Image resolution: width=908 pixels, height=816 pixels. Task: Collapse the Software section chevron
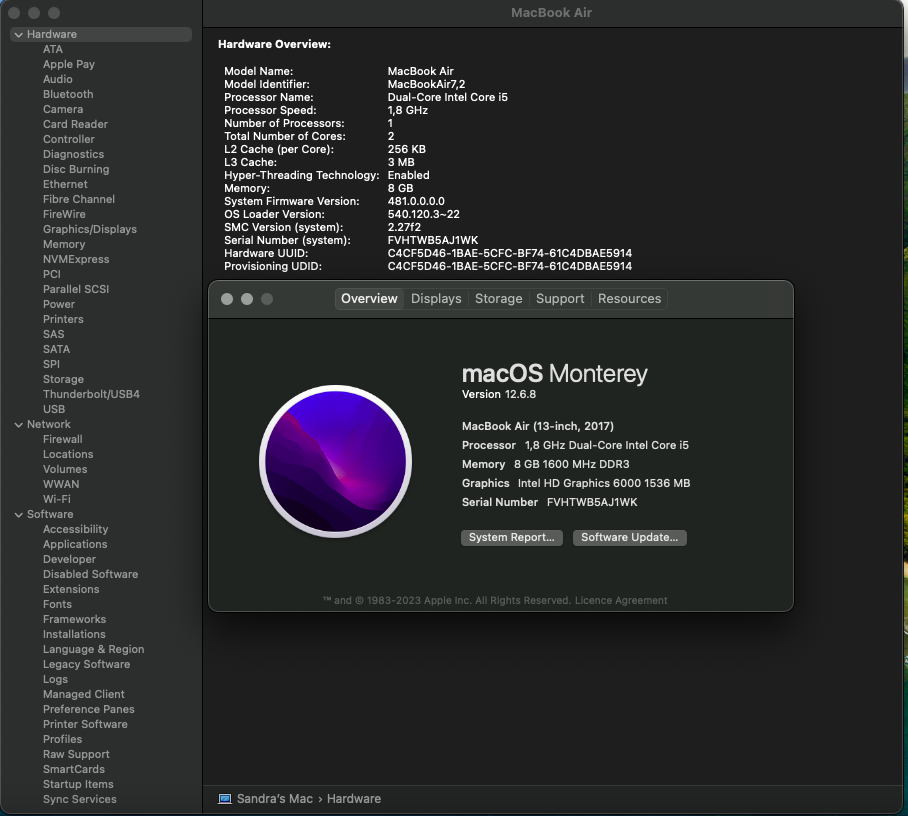coord(19,514)
